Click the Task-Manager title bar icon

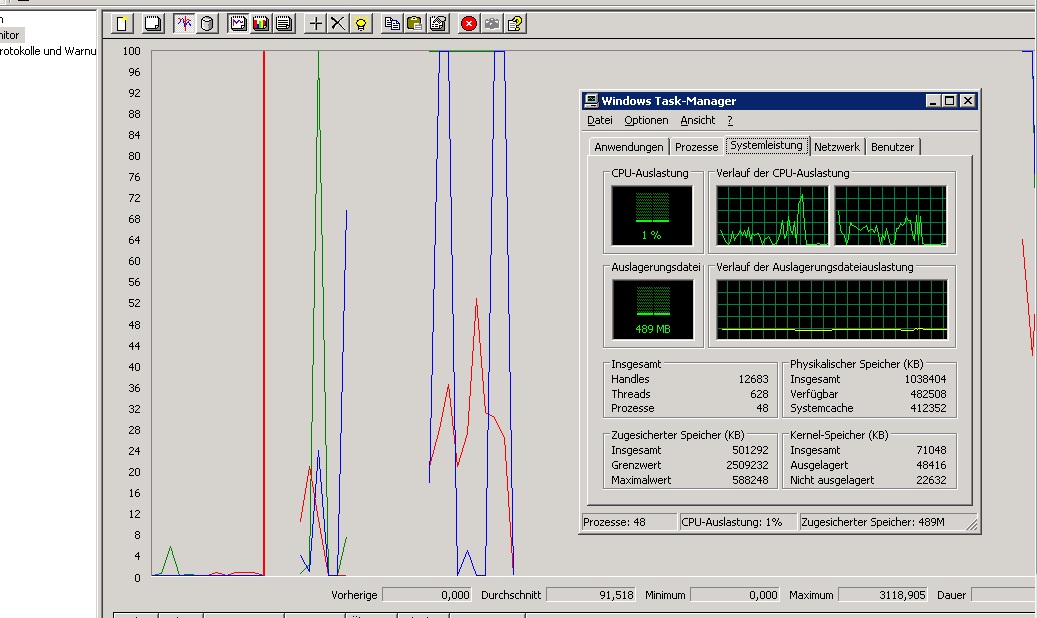pos(591,101)
